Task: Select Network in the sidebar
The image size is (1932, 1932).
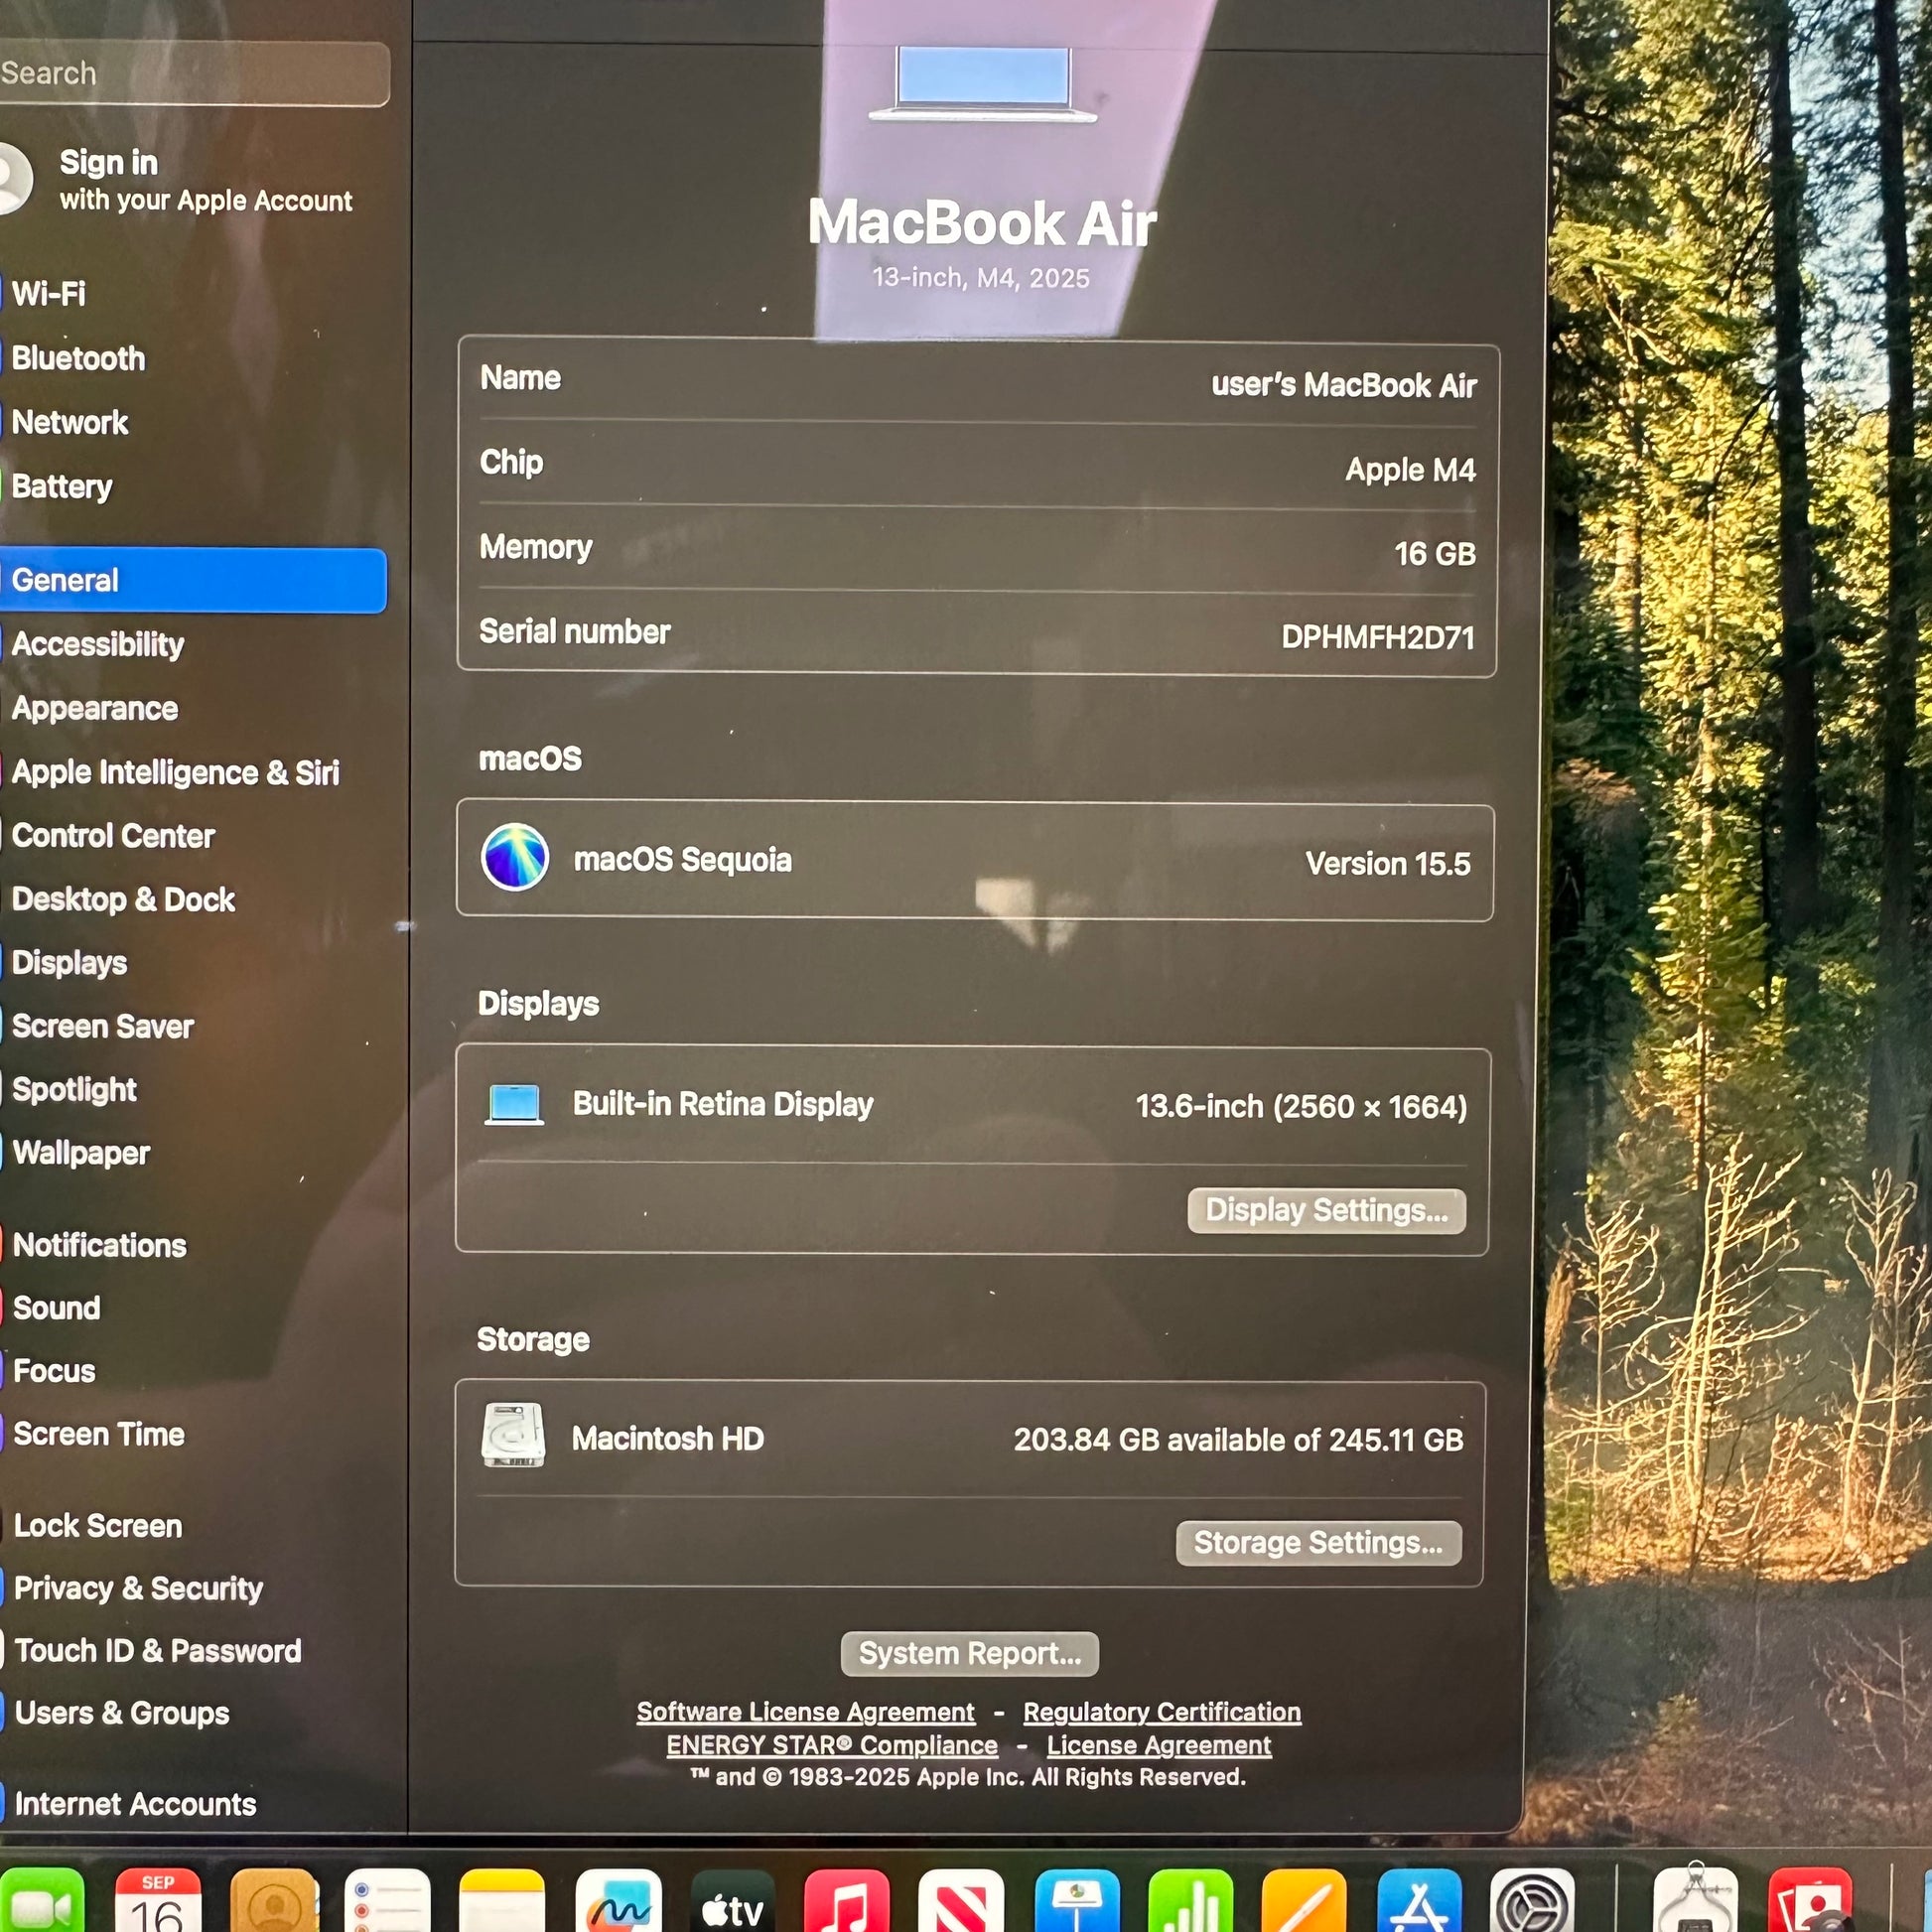Action: pyautogui.click(x=70, y=422)
